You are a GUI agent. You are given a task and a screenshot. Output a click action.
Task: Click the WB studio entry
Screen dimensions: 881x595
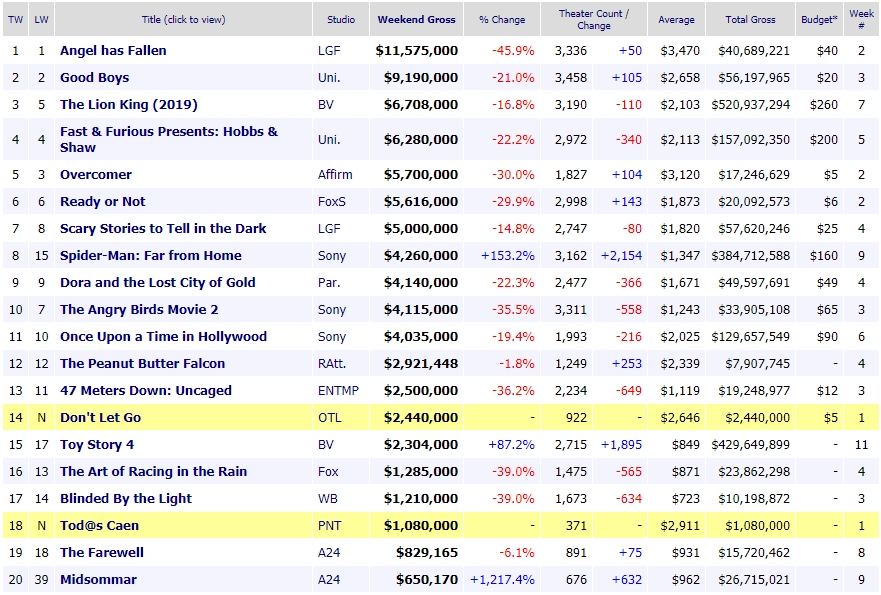[327, 498]
